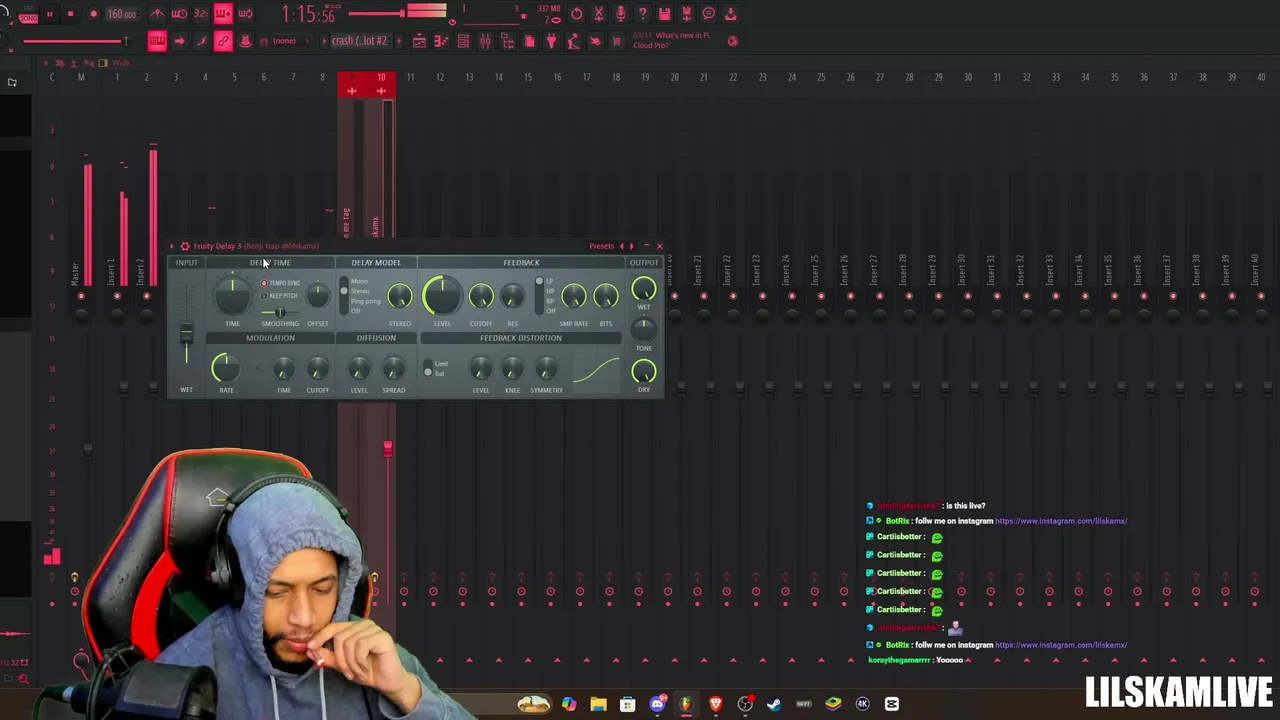
Task: Open the crash pattern selector
Action: [360, 41]
